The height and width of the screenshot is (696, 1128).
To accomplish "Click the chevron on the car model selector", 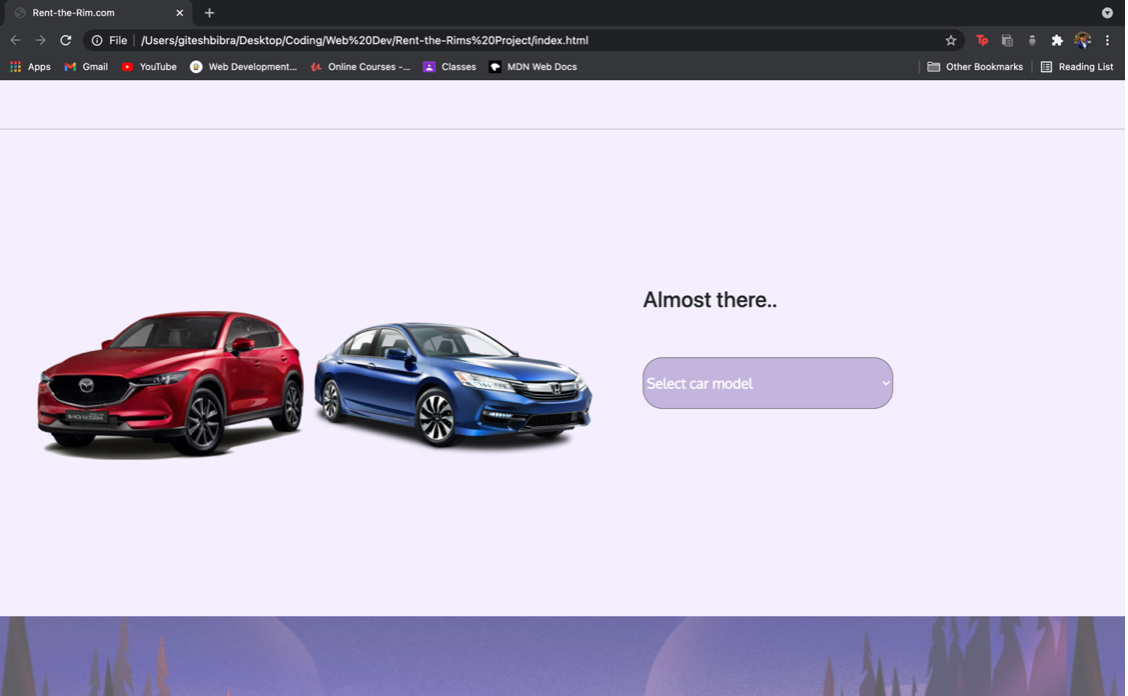I will coord(884,383).
